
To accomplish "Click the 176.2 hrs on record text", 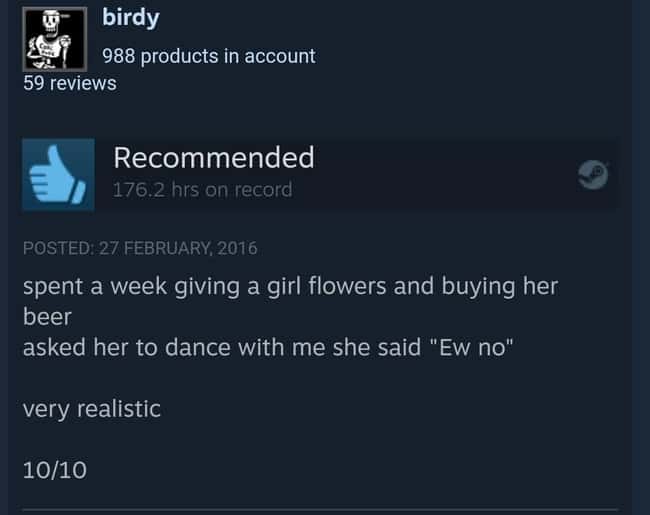I will click(x=202, y=190).
